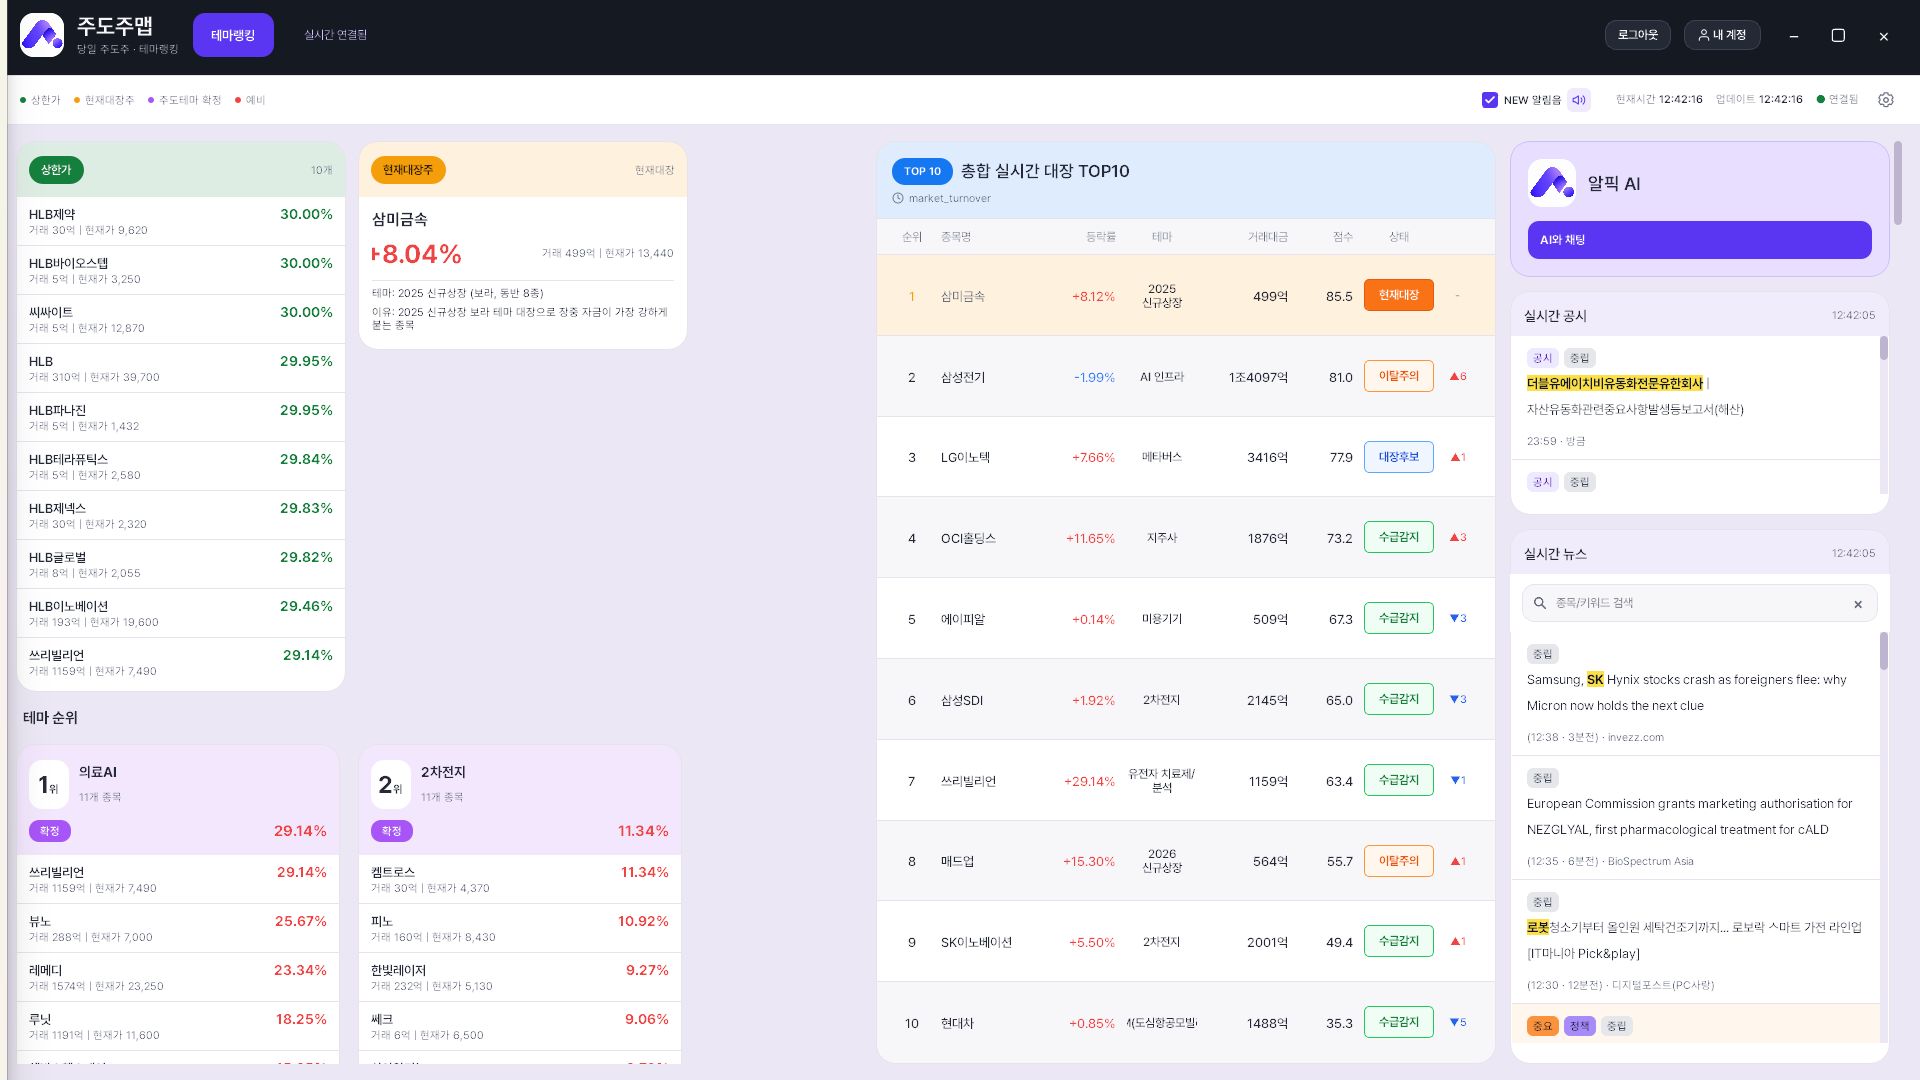Click the page vertical scrollbar on right
The width and height of the screenshot is (1920, 1080).
(1898, 183)
